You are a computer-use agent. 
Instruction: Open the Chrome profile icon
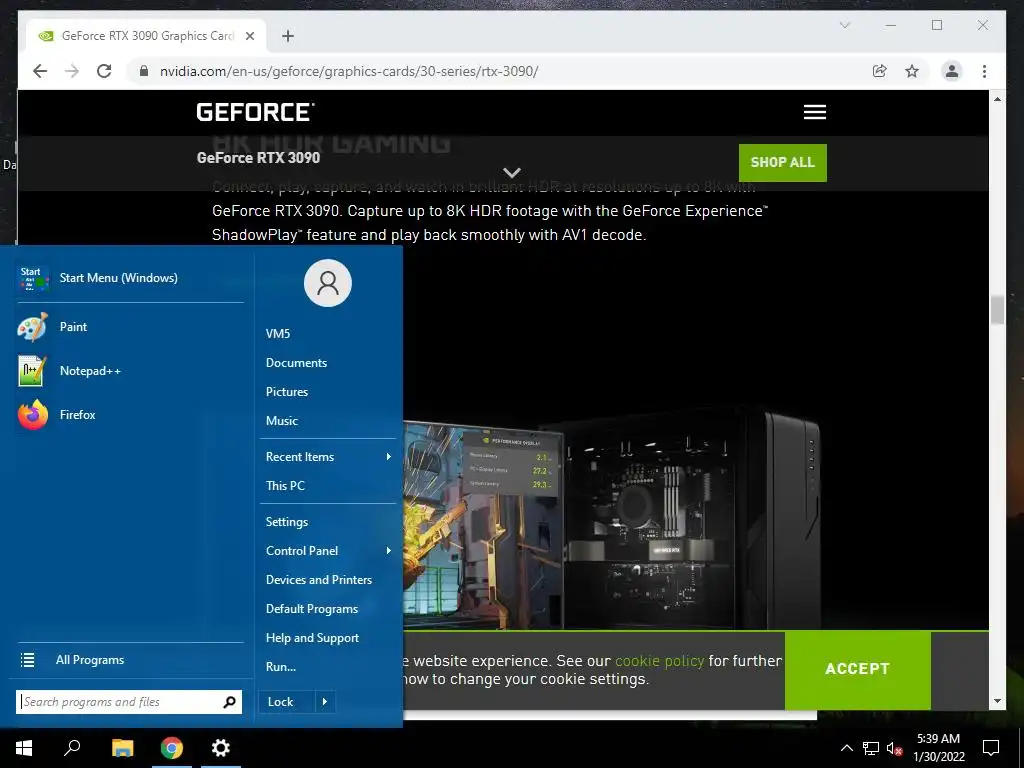(x=952, y=71)
